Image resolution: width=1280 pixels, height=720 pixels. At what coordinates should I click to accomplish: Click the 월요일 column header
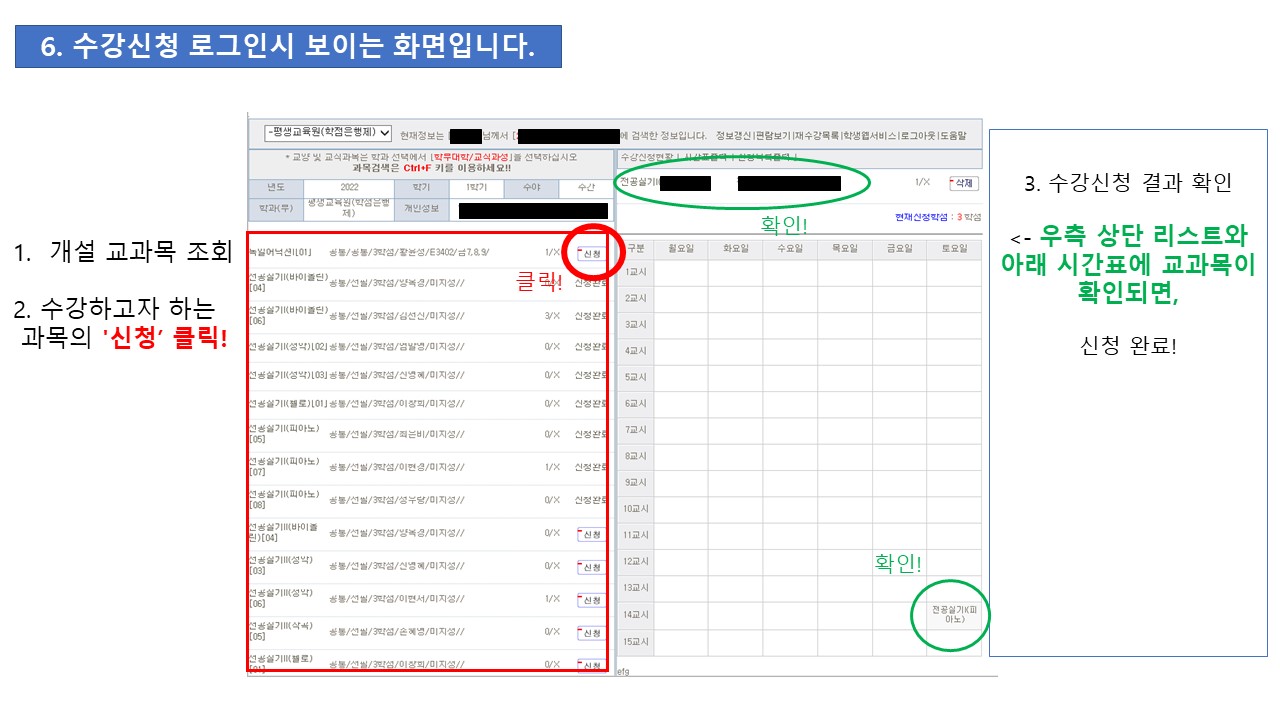(680, 248)
